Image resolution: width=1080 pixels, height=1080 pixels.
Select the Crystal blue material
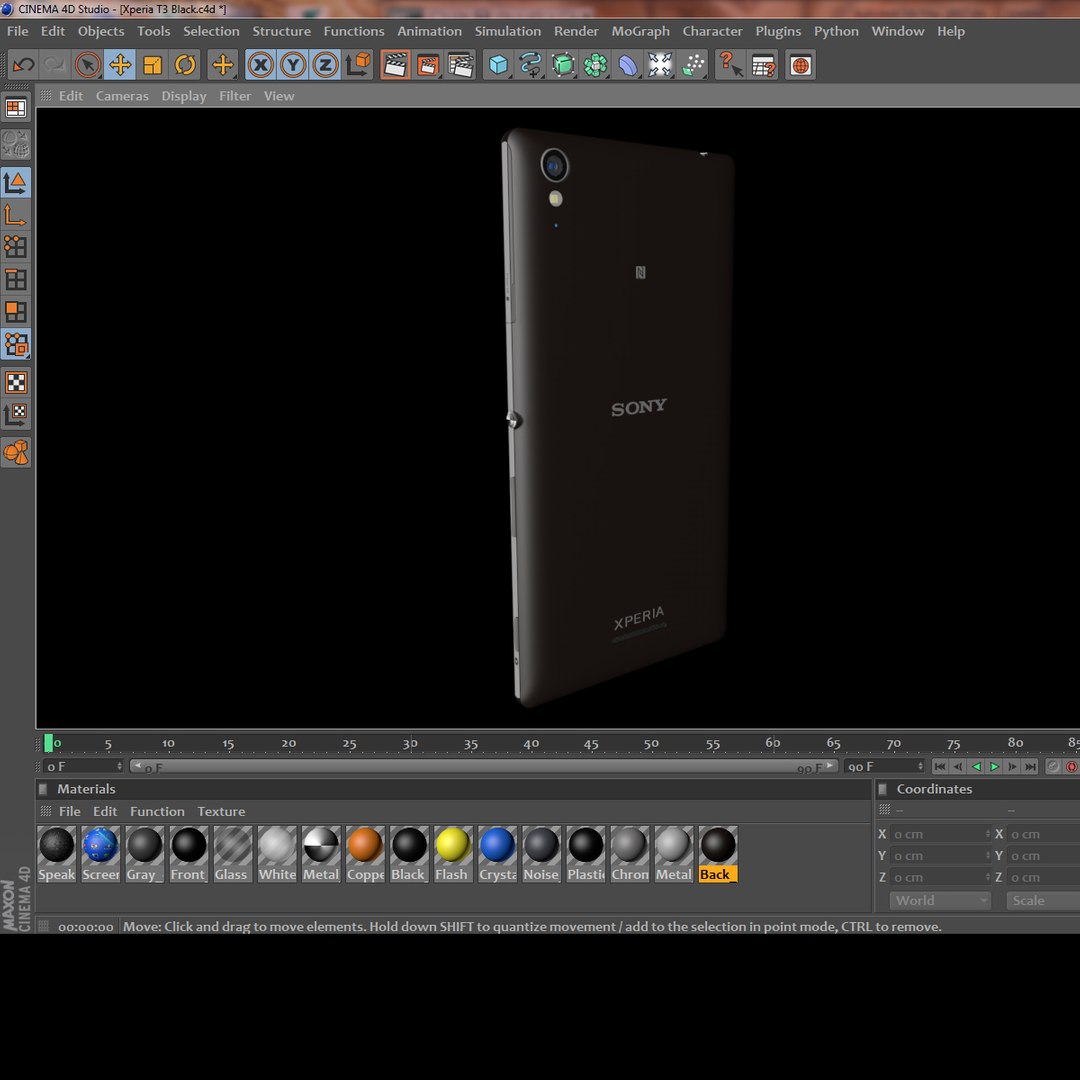click(x=497, y=845)
